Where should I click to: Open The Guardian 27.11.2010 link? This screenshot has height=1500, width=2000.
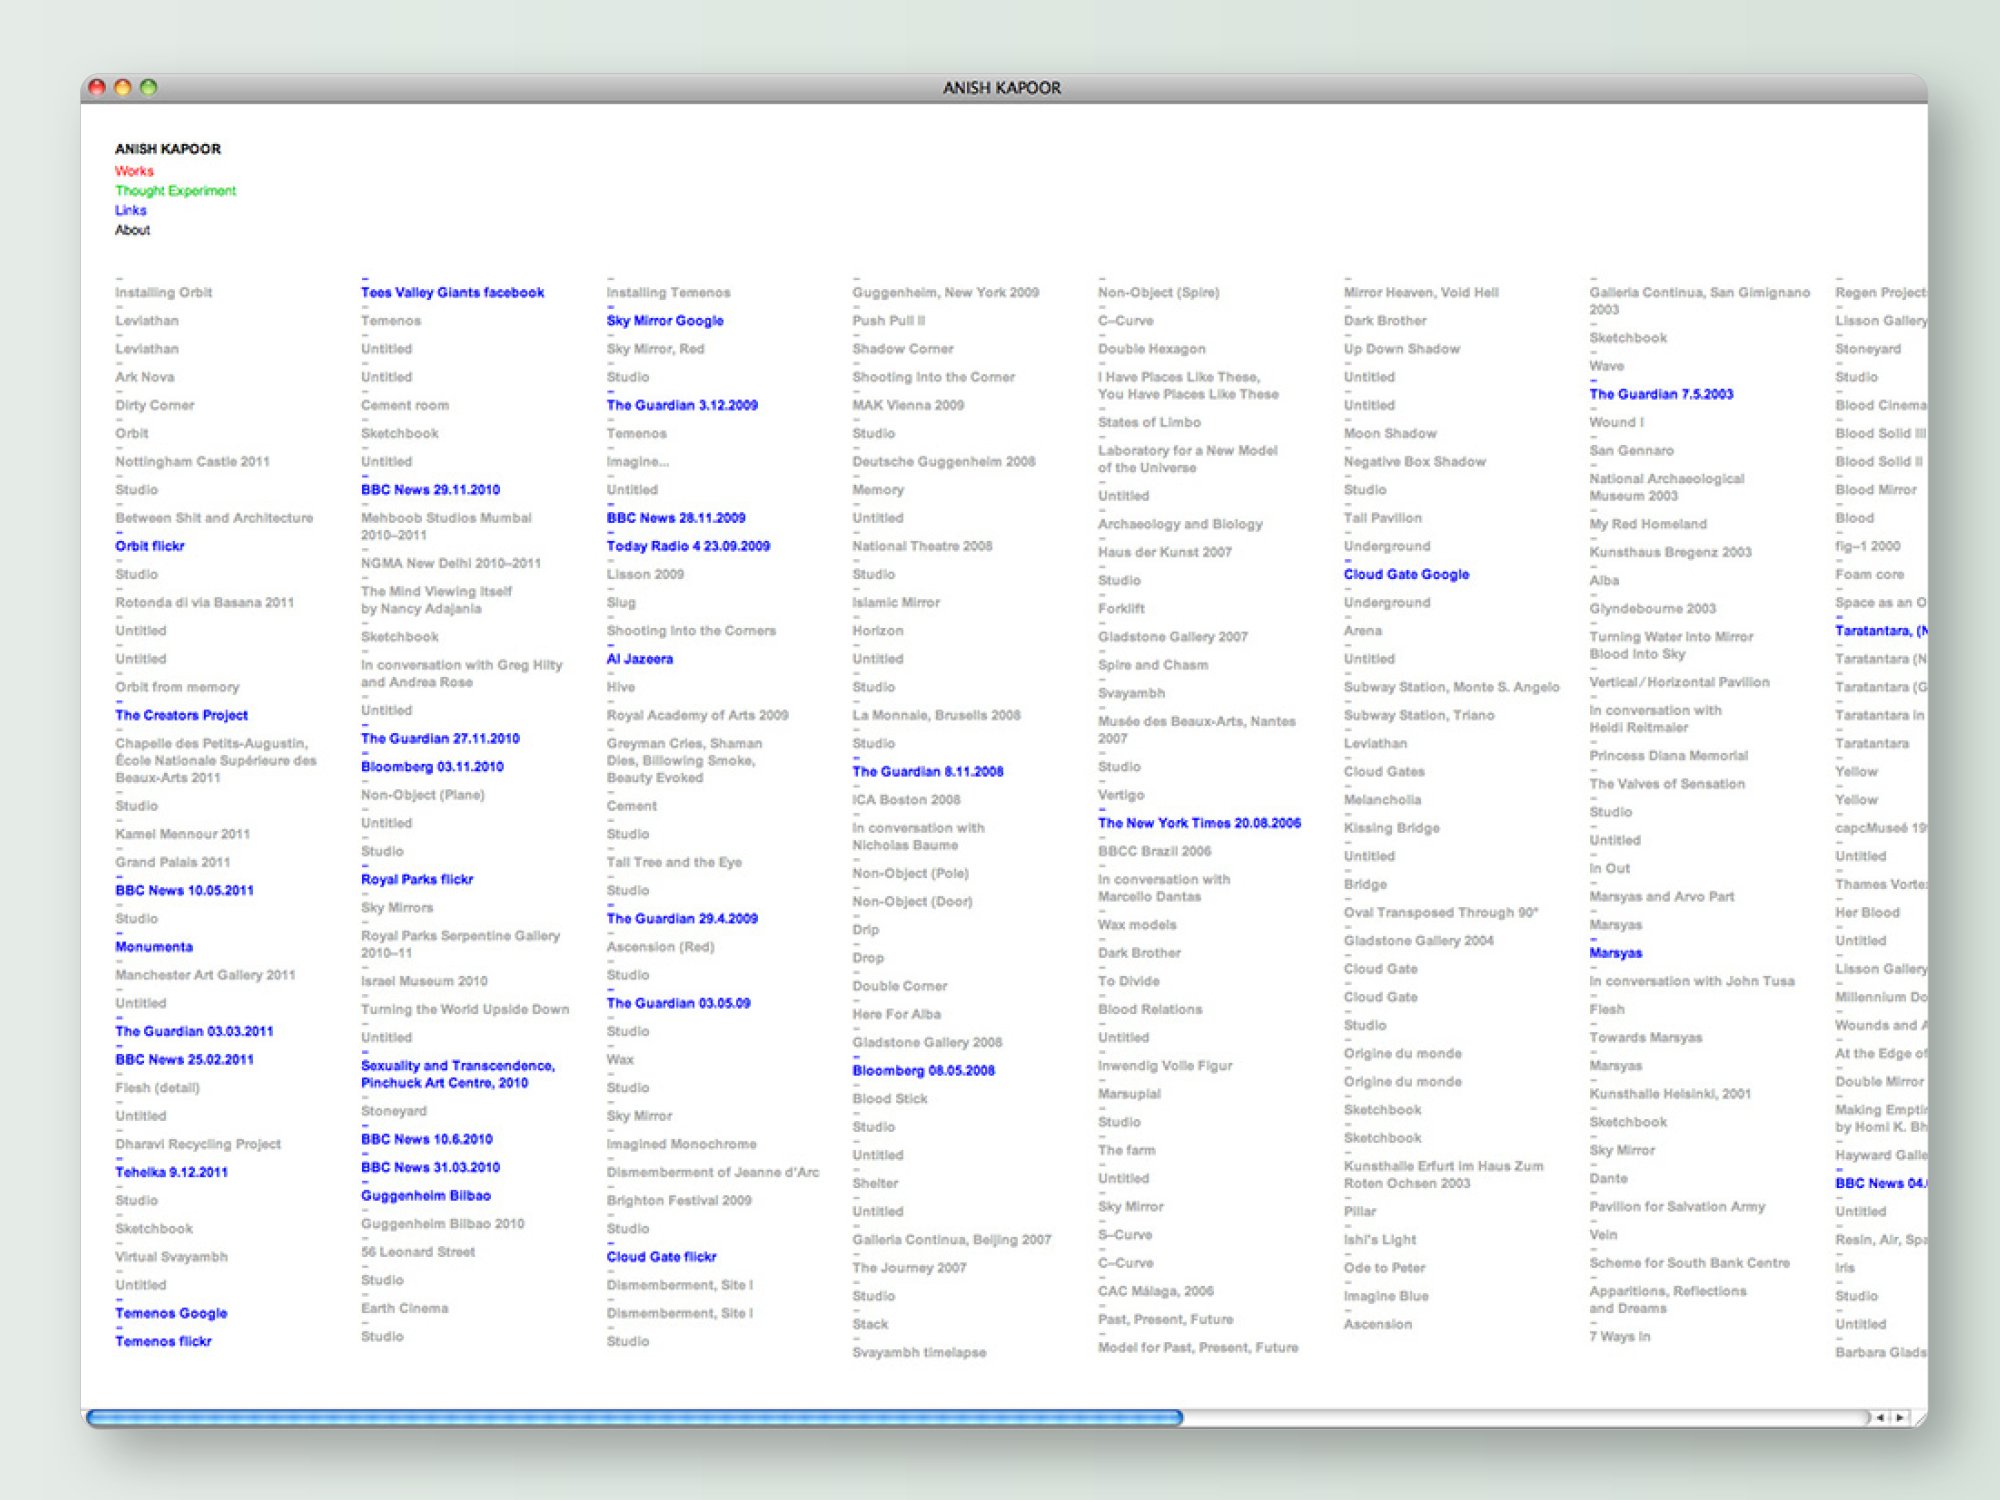point(440,739)
